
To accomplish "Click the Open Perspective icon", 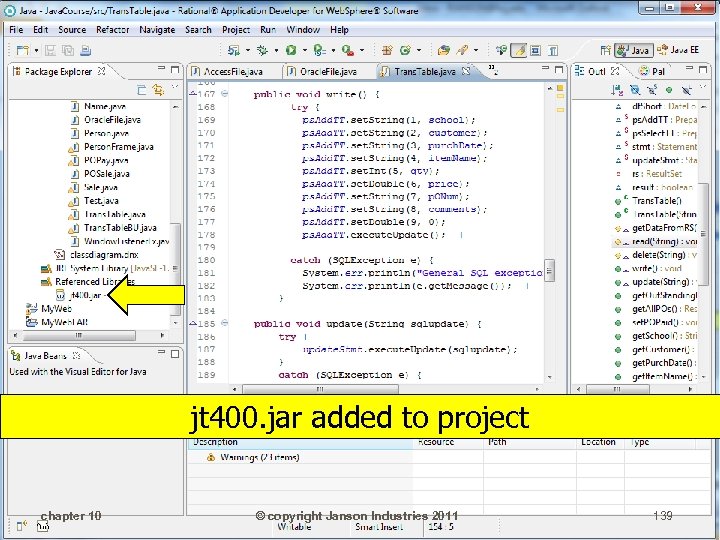I will [606, 50].
